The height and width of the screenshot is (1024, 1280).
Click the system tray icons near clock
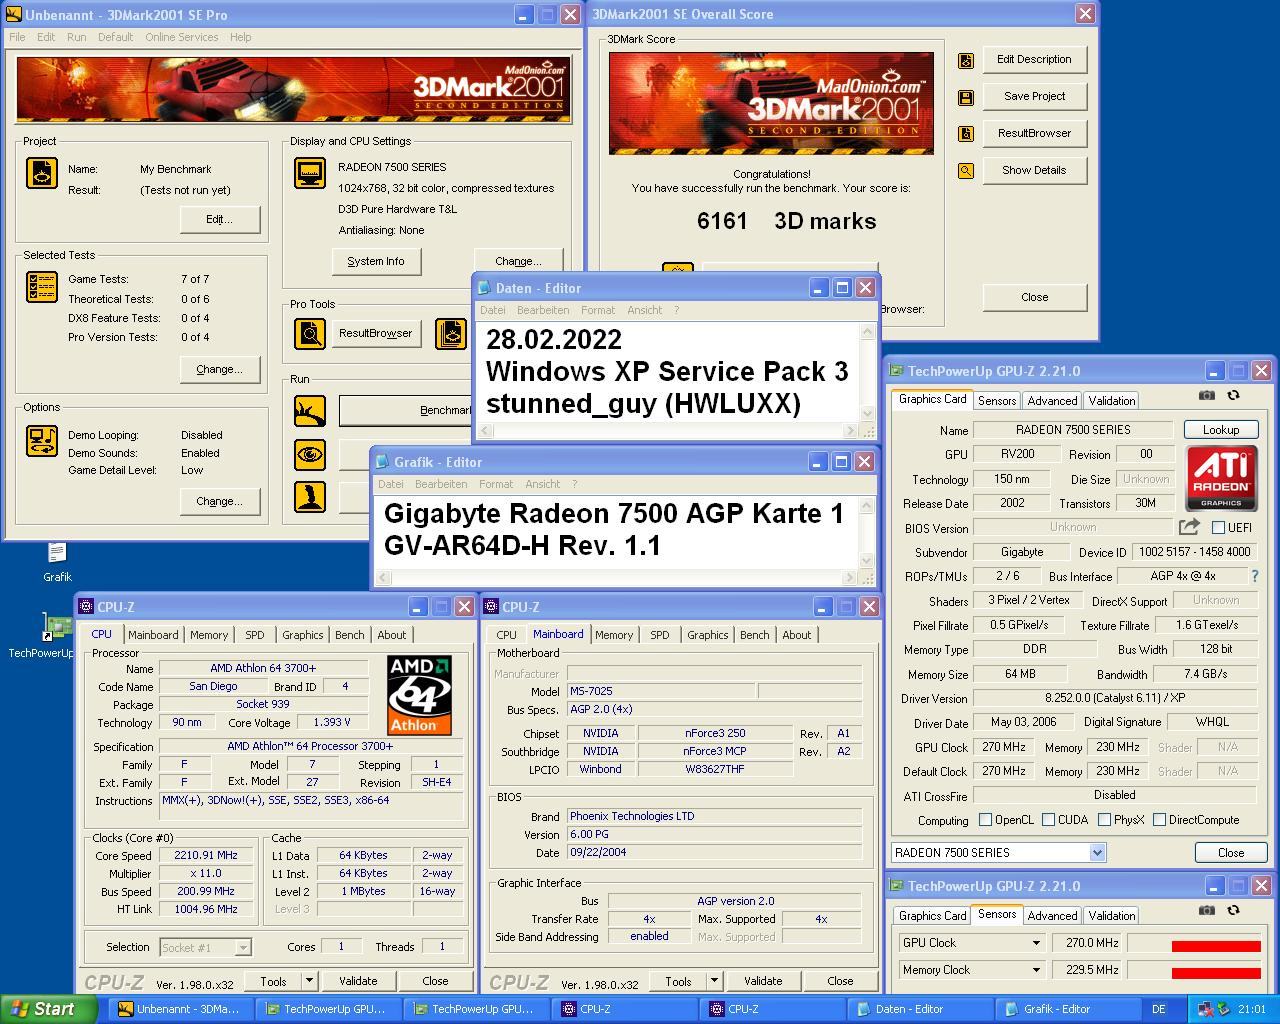click(1213, 1009)
